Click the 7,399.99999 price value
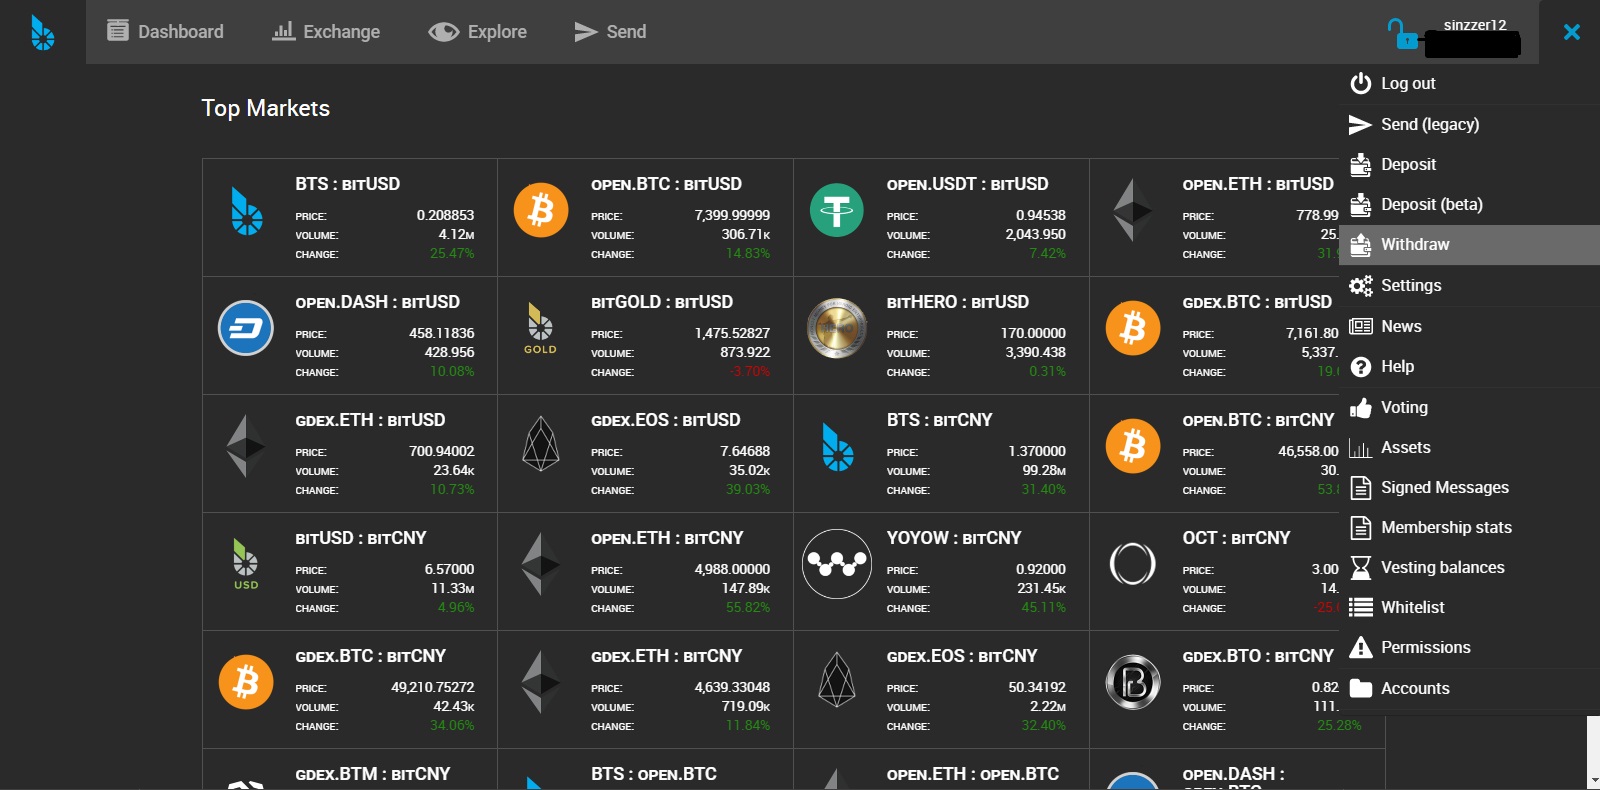 click(x=732, y=215)
